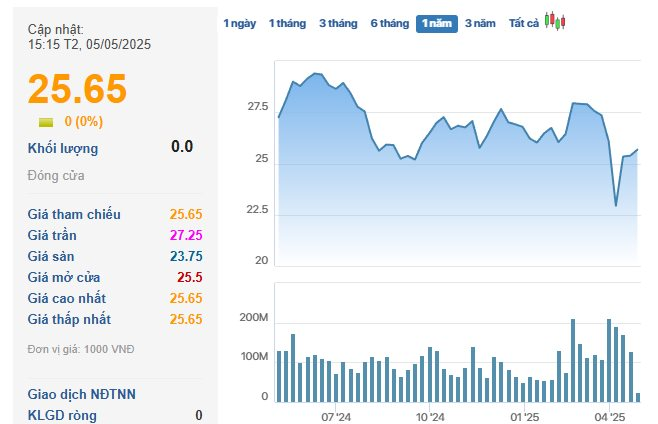Switch chart to 3 năm range
Viewport: 658px width, 424px height.
click(481, 23)
